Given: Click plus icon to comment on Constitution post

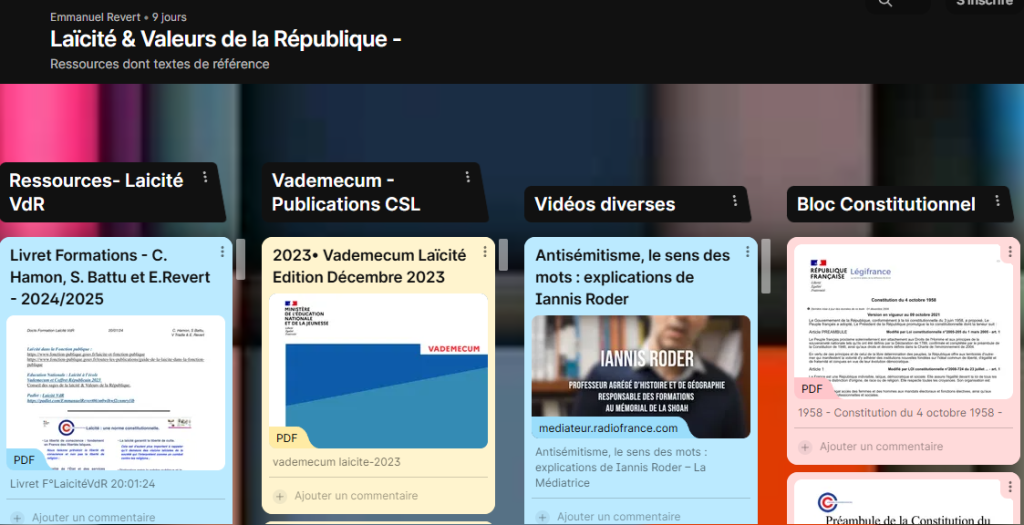Looking at the screenshot, I should (805, 447).
